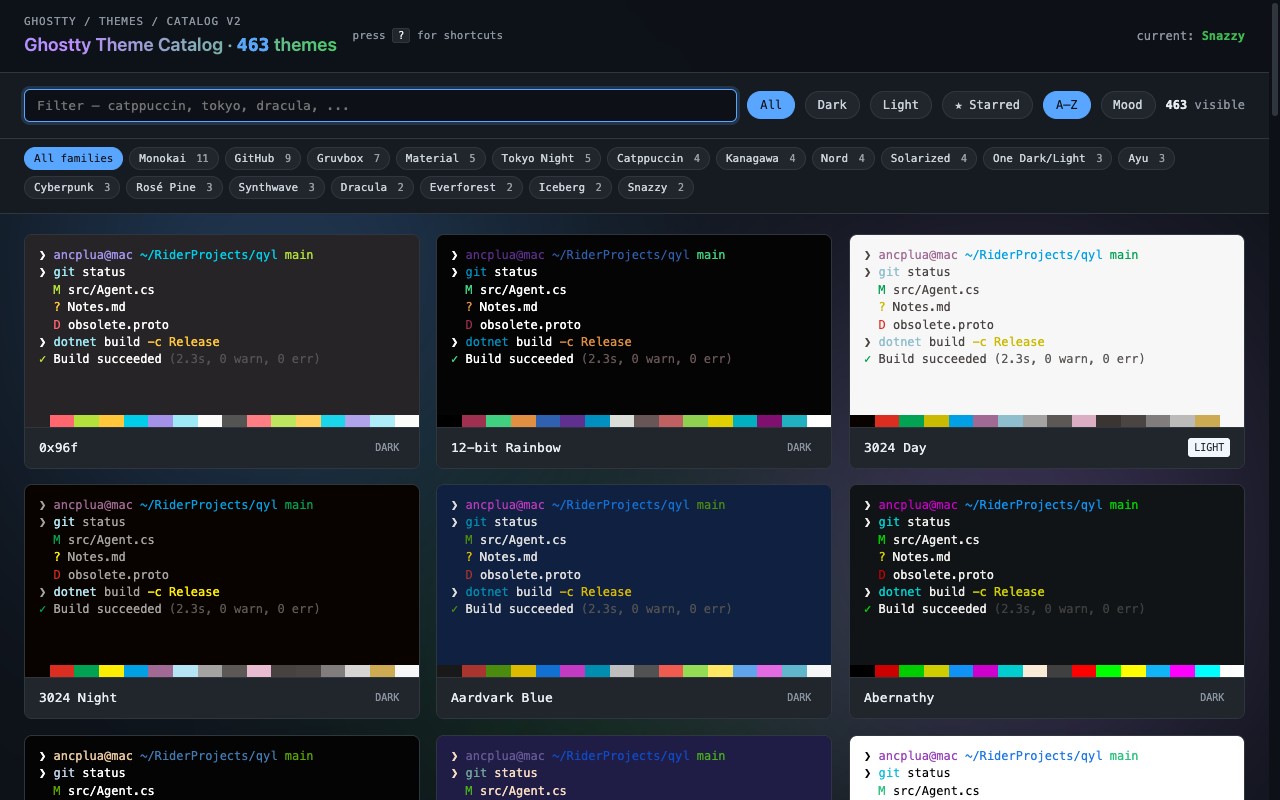This screenshot has width=1280, height=800.
Task: Toggle the Light themes filter
Action: click(x=900, y=105)
